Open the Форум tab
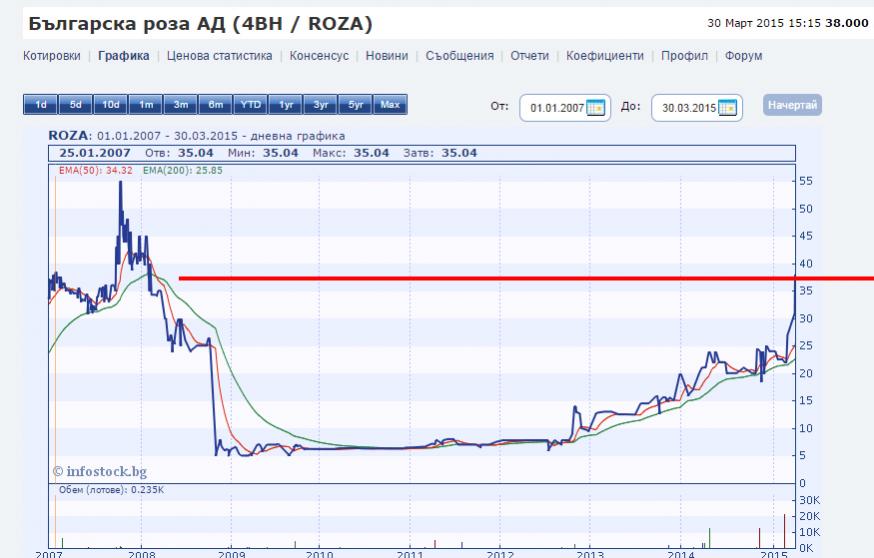This screenshot has height=558, width=874. coord(744,56)
